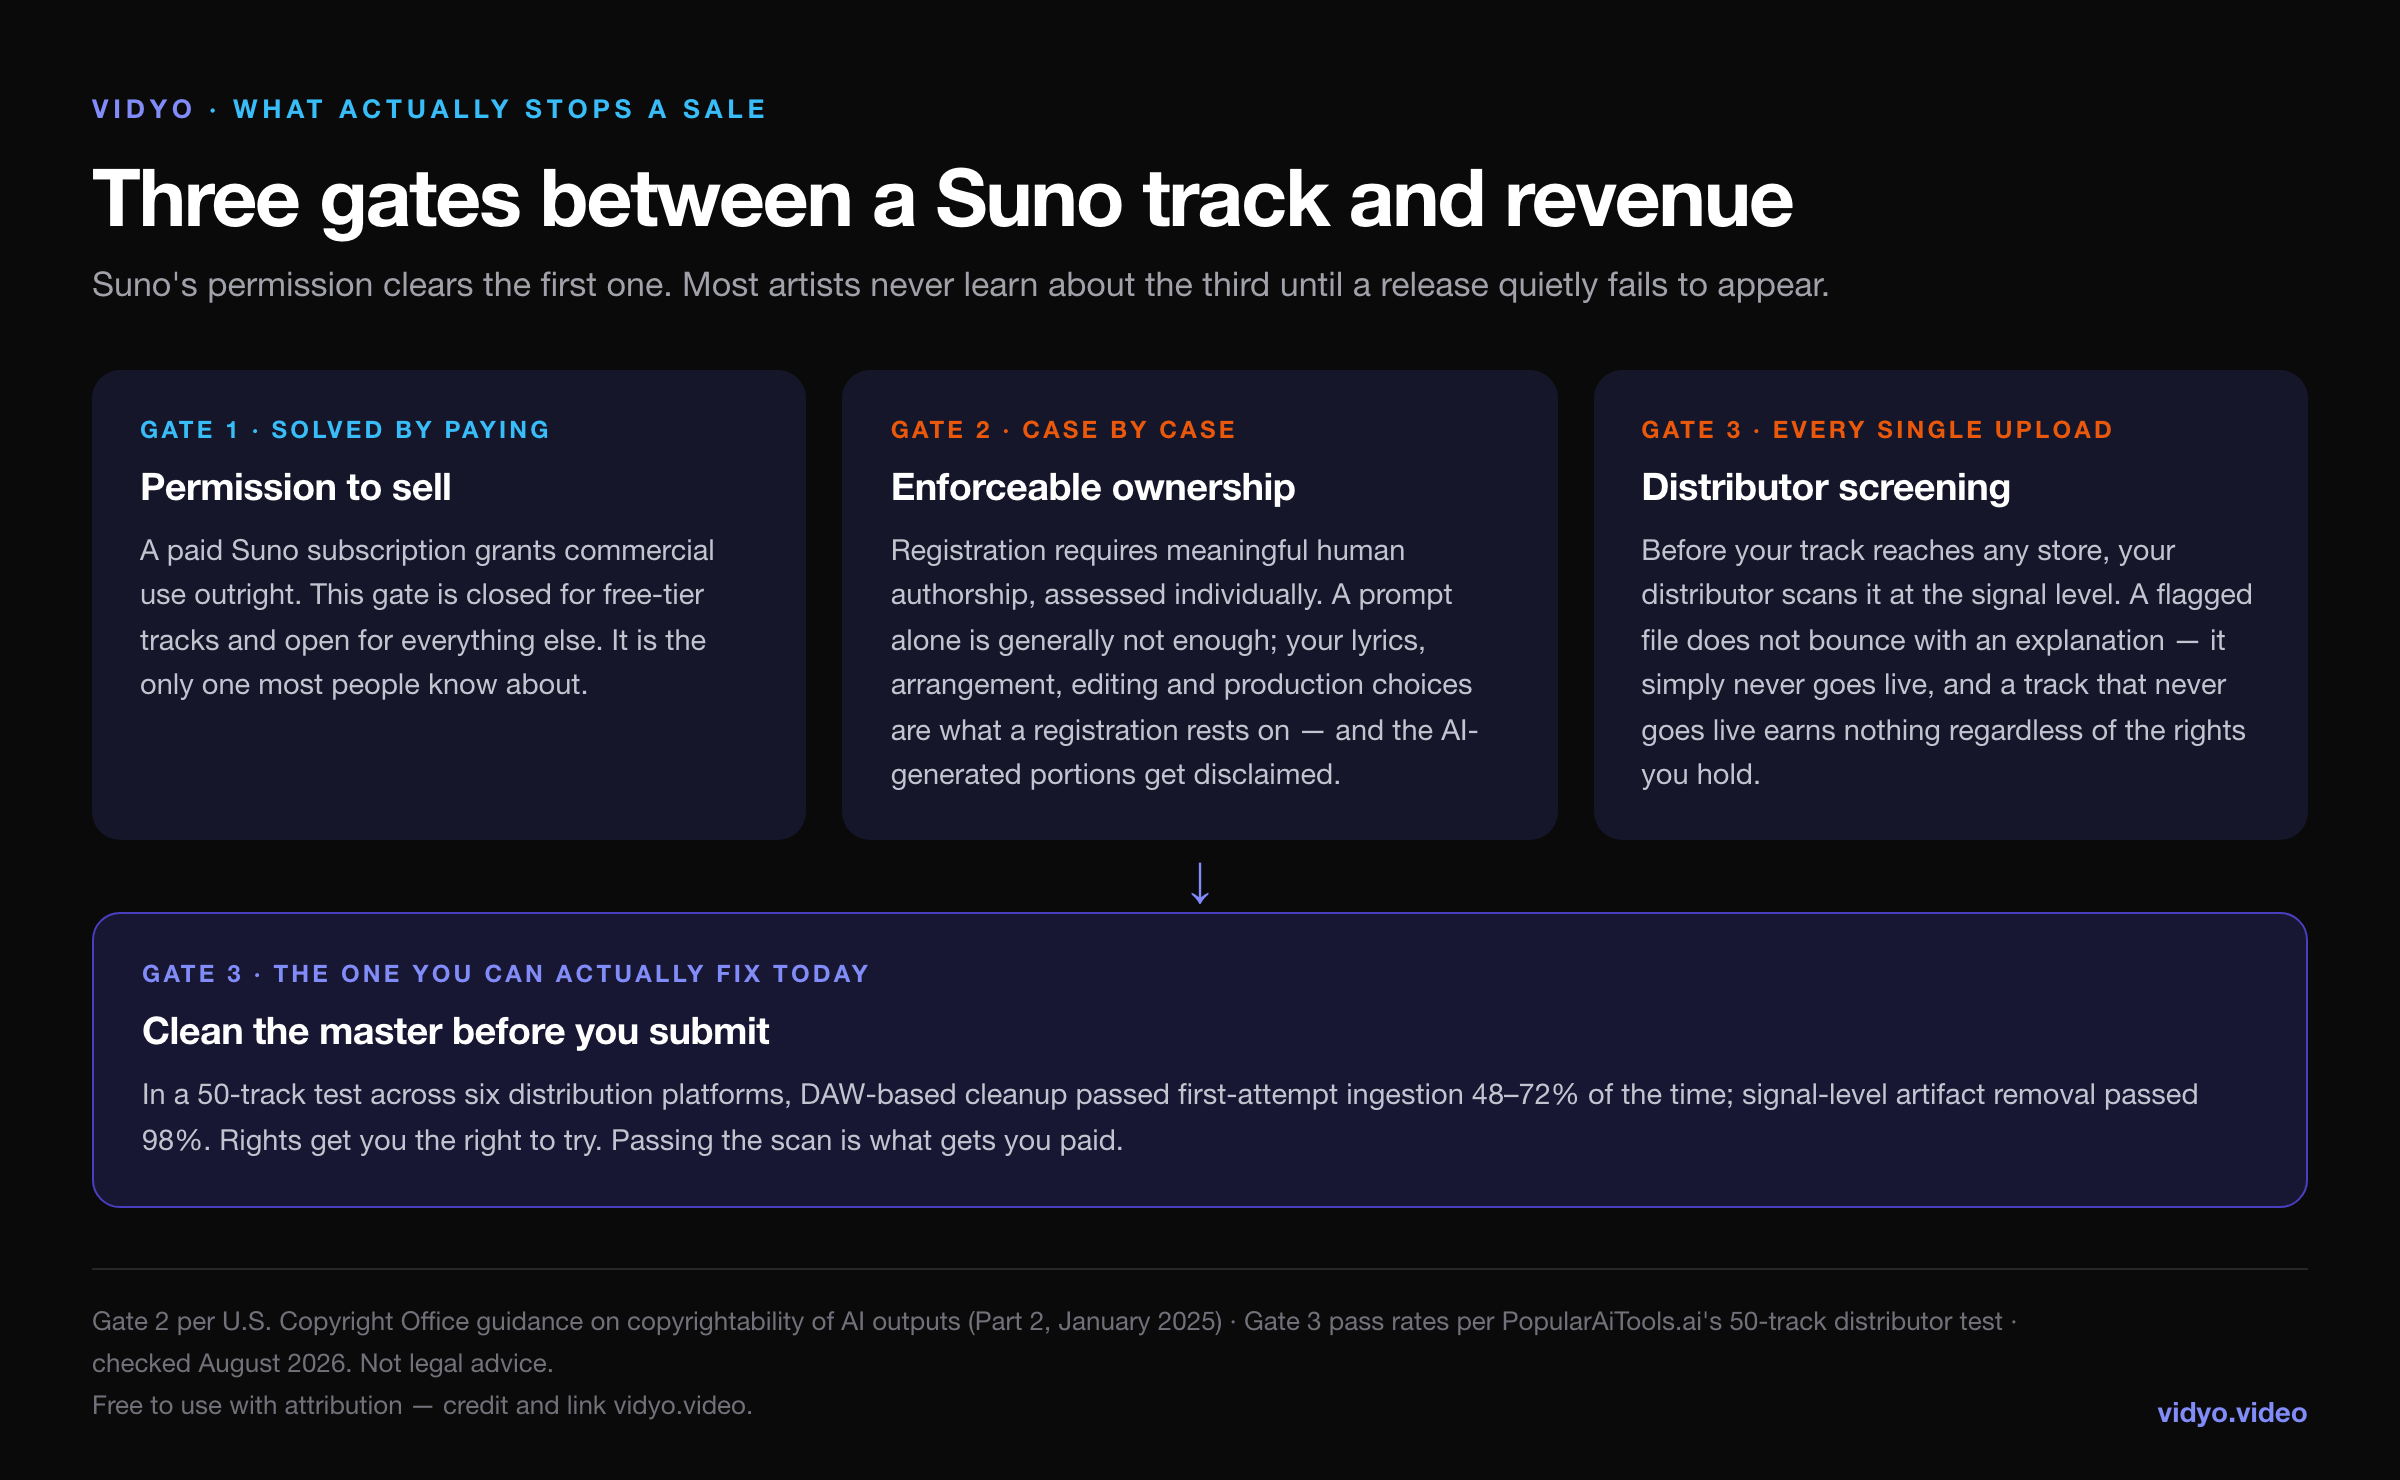Click the headline 'Three gates between a Suno track and revenue'
The height and width of the screenshot is (1480, 2400).
tap(942, 199)
